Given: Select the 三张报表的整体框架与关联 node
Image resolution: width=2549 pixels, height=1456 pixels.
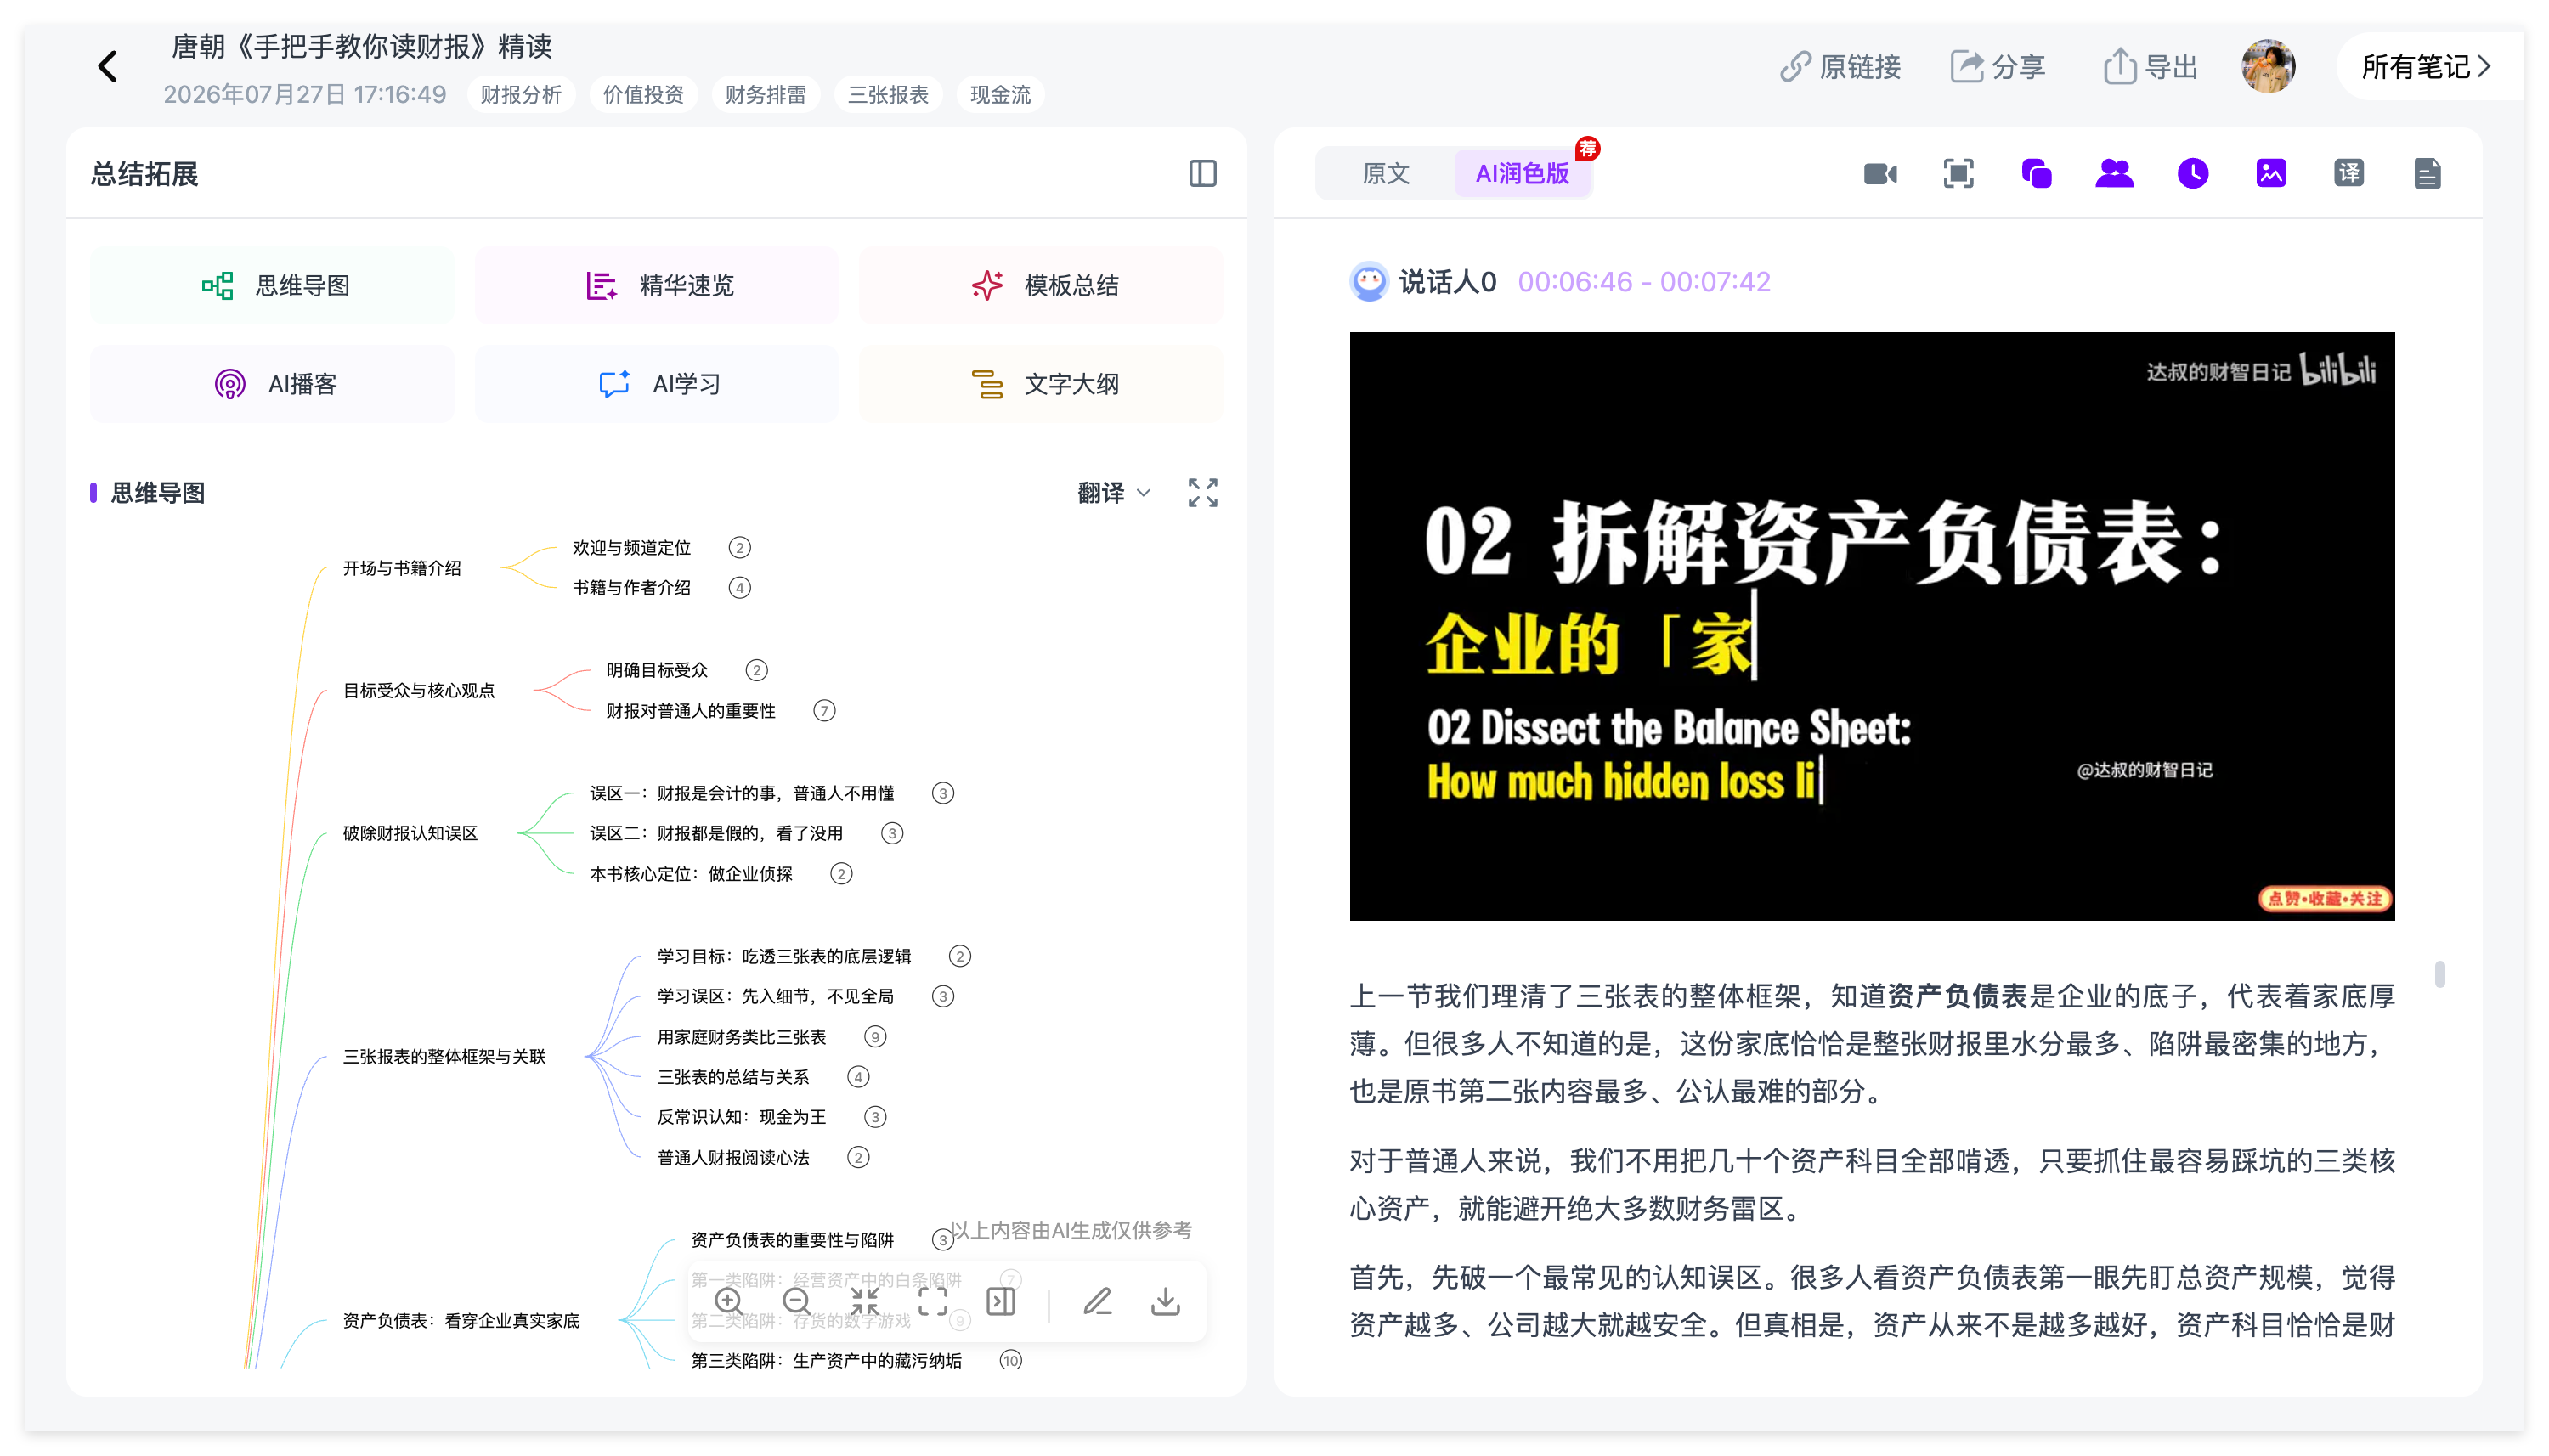Looking at the screenshot, I should coord(444,1056).
